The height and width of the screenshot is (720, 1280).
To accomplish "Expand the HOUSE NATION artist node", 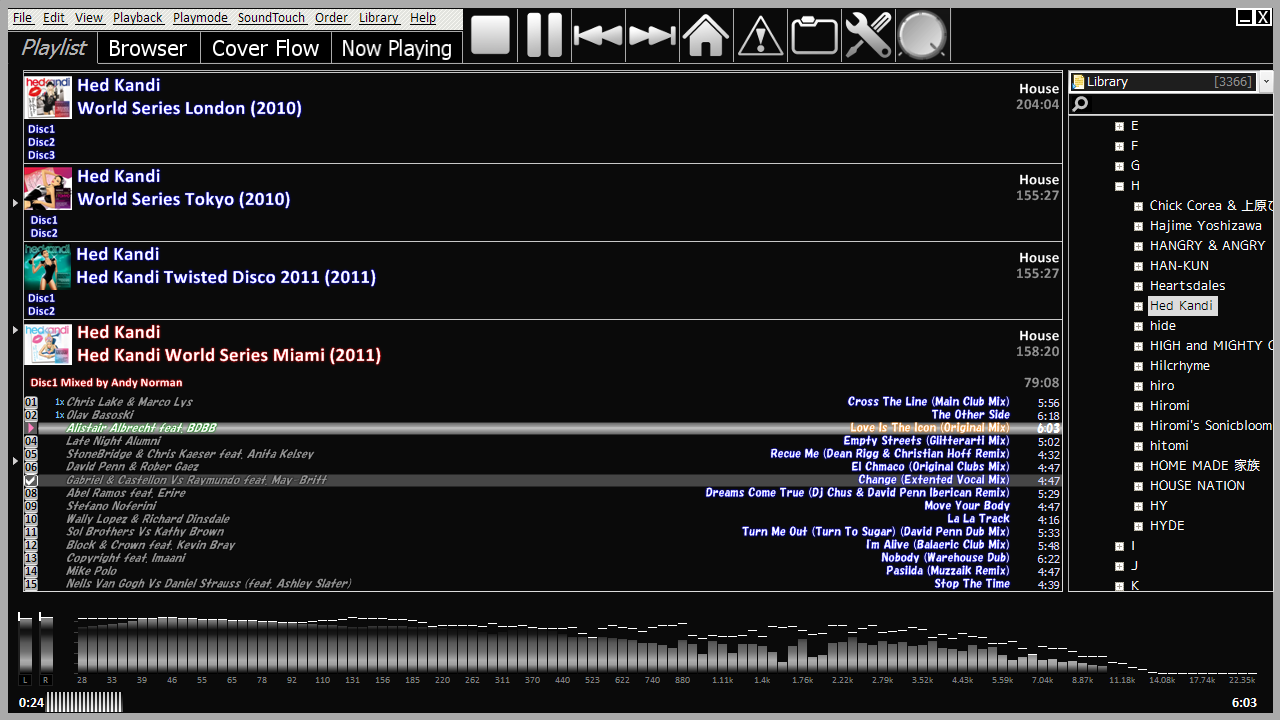I will (x=1138, y=486).
